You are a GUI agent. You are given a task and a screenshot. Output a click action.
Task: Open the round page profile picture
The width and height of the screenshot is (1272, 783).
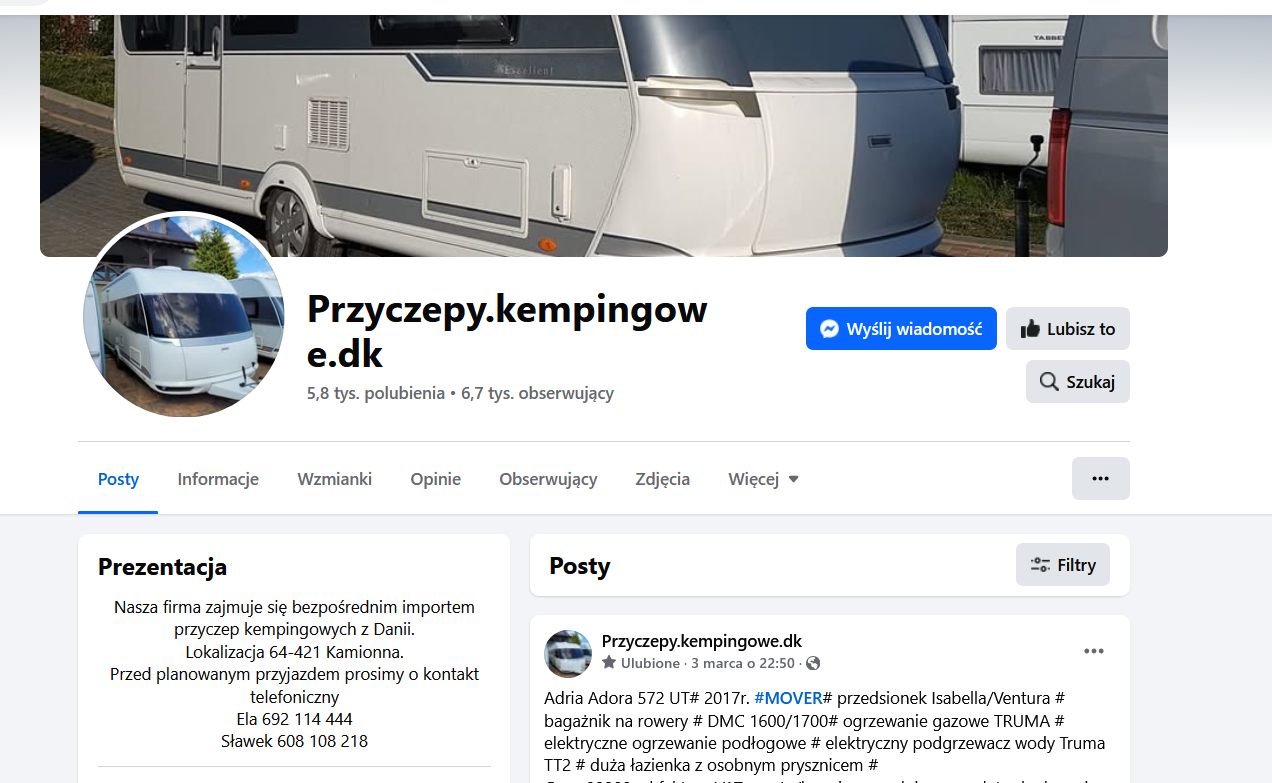183,316
